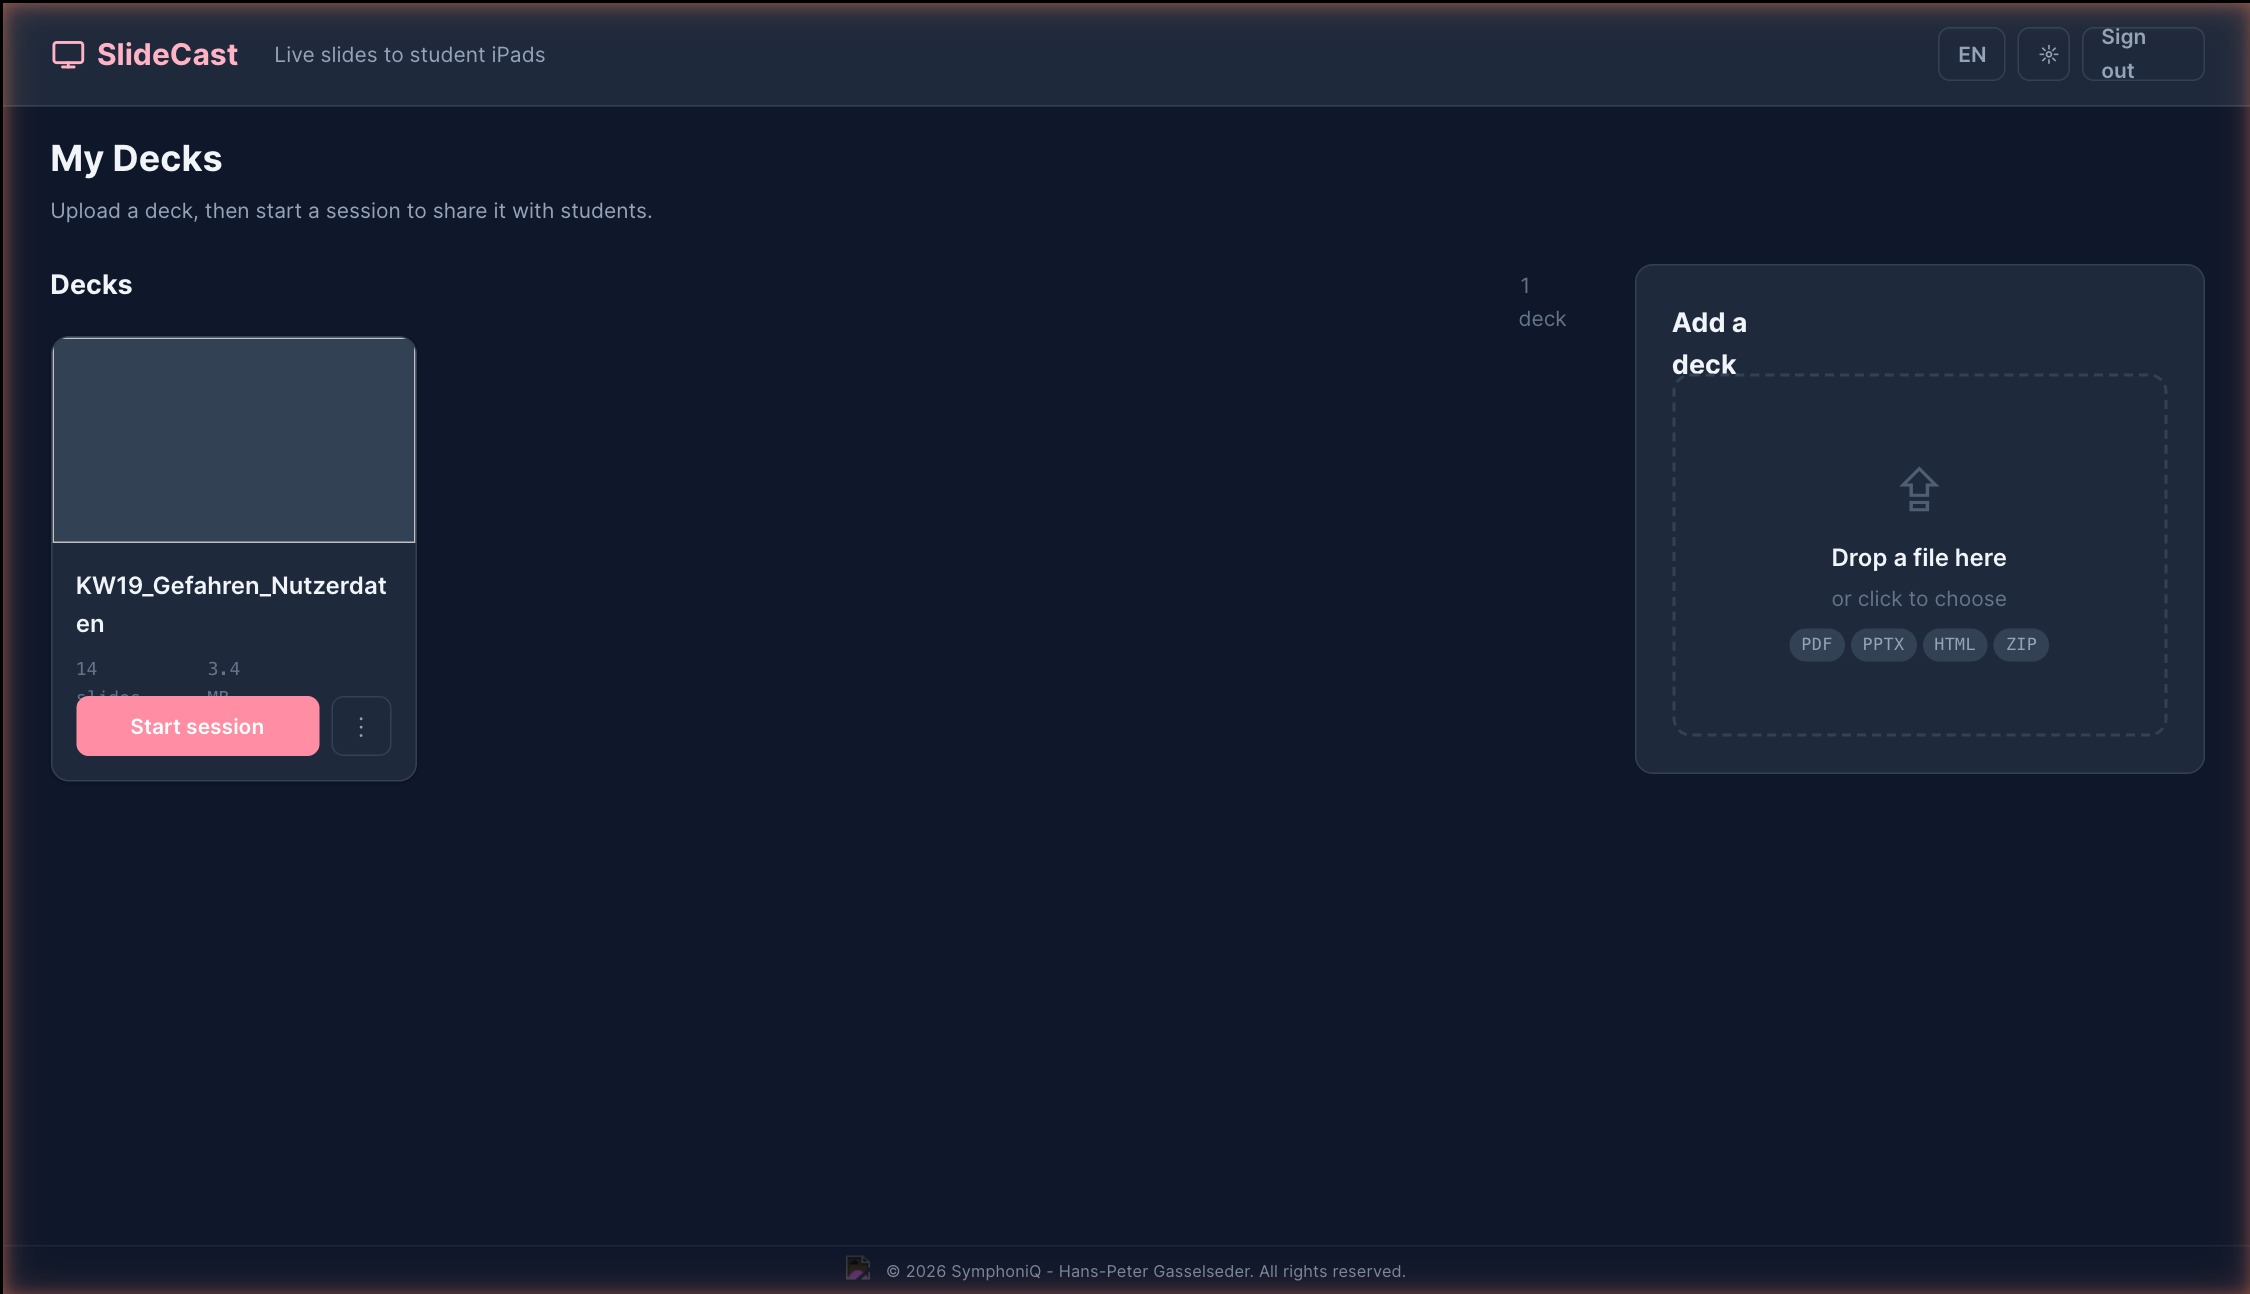Click the SlideCast monitor logo icon

click(68, 54)
